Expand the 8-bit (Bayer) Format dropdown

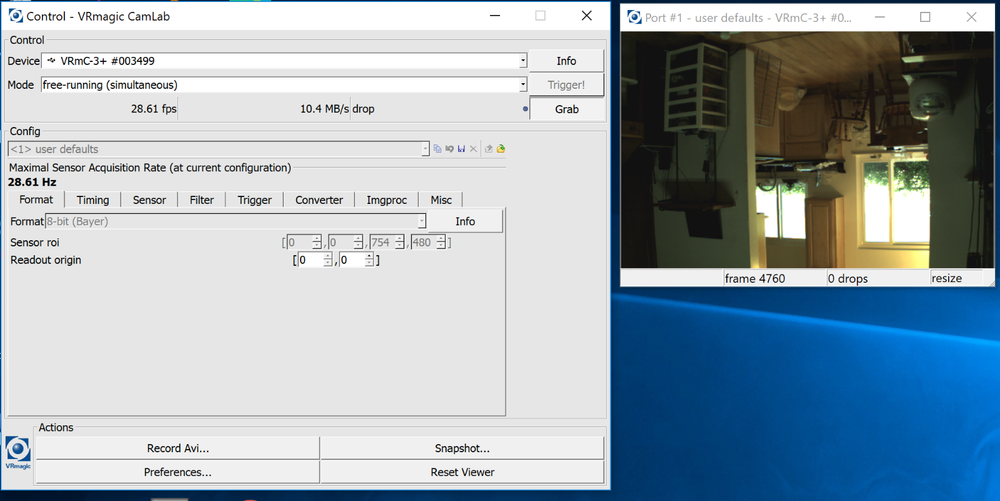[422, 221]
